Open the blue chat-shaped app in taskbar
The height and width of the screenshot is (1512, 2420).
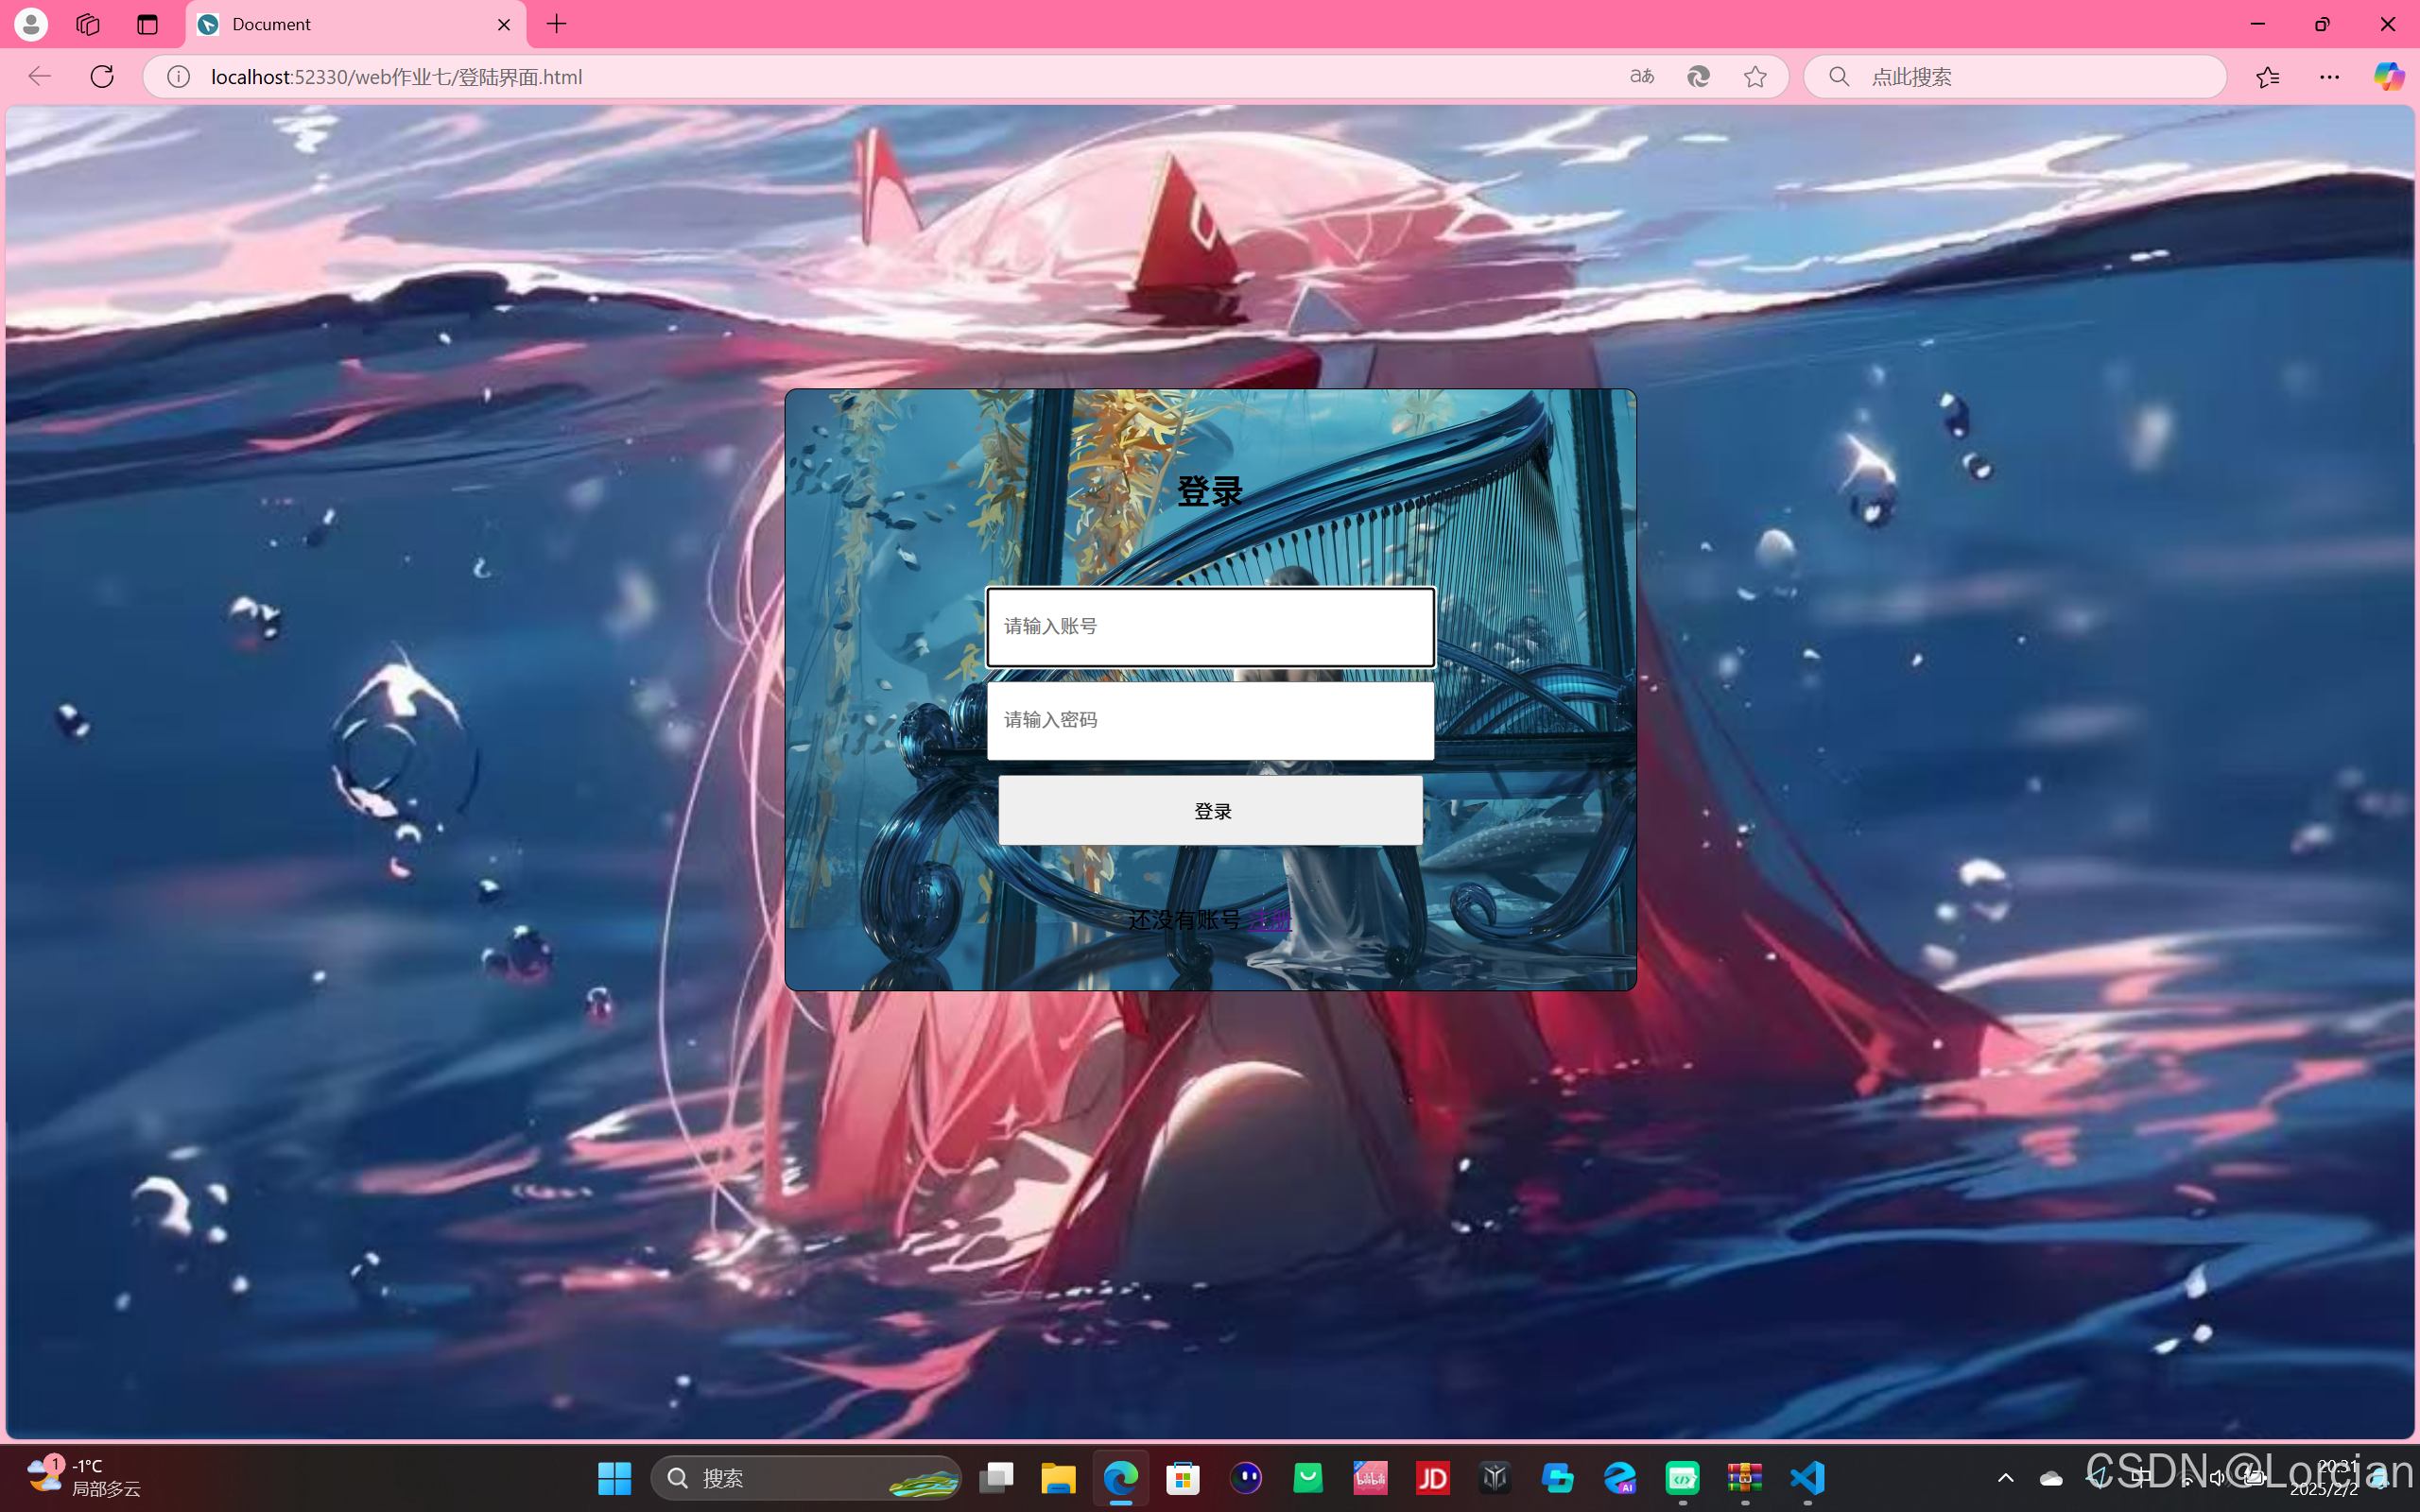tap(1558, 1478)
